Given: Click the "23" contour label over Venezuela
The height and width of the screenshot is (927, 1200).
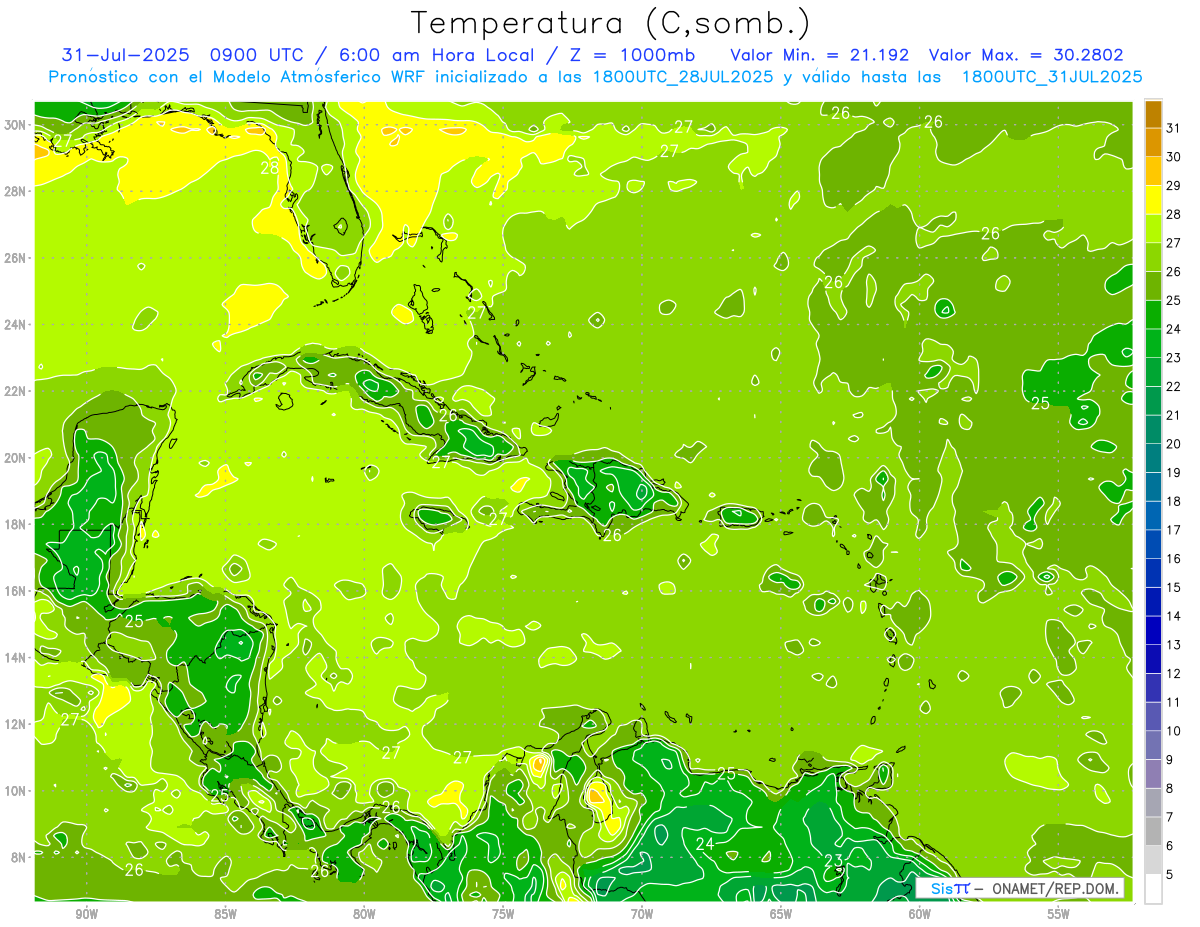Looking at the screenshot, I should 833,860.
